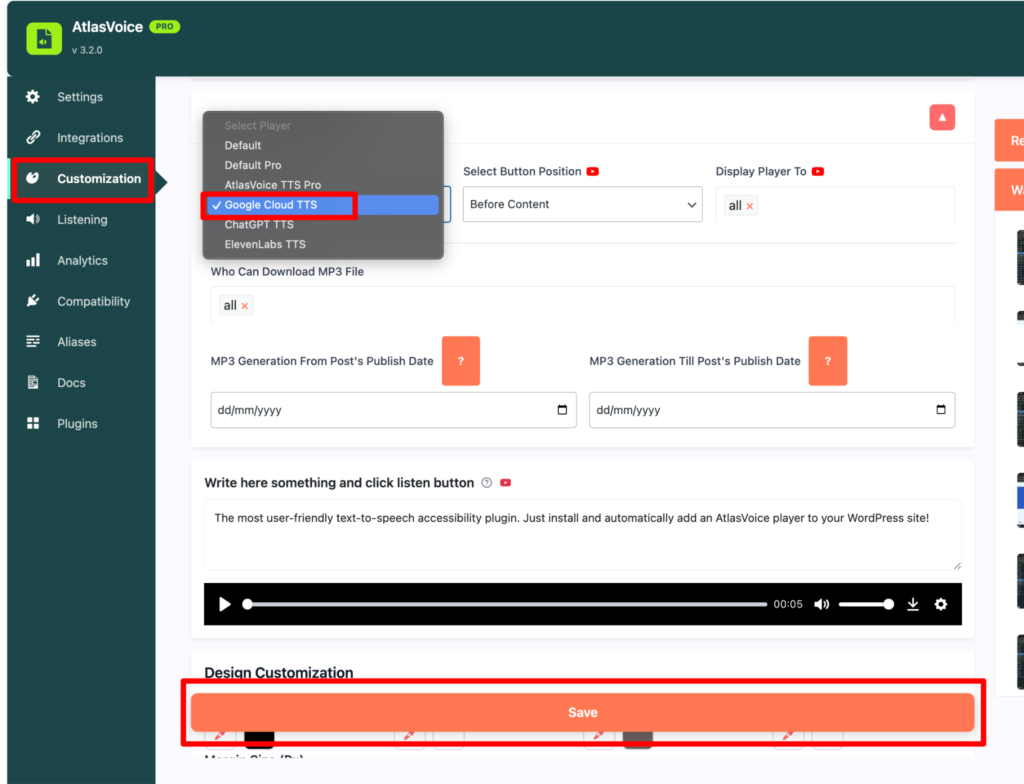Open the audio player settings gear

[x=940, y=604]
